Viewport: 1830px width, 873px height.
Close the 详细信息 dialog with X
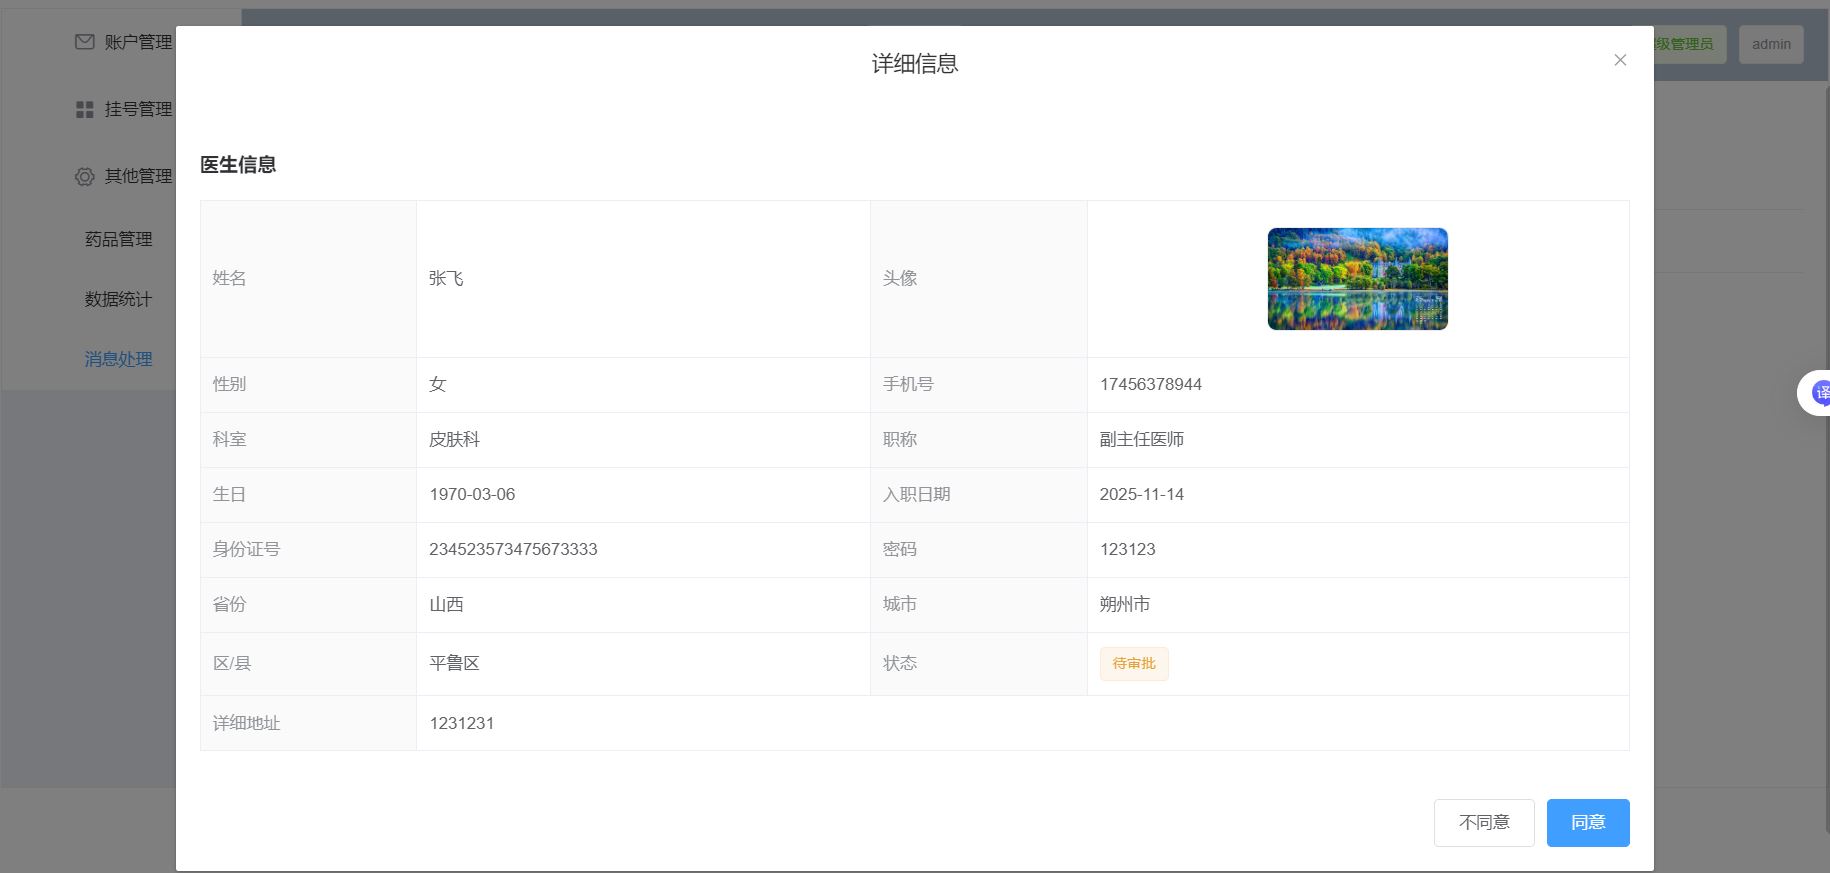pos(1620,60)
